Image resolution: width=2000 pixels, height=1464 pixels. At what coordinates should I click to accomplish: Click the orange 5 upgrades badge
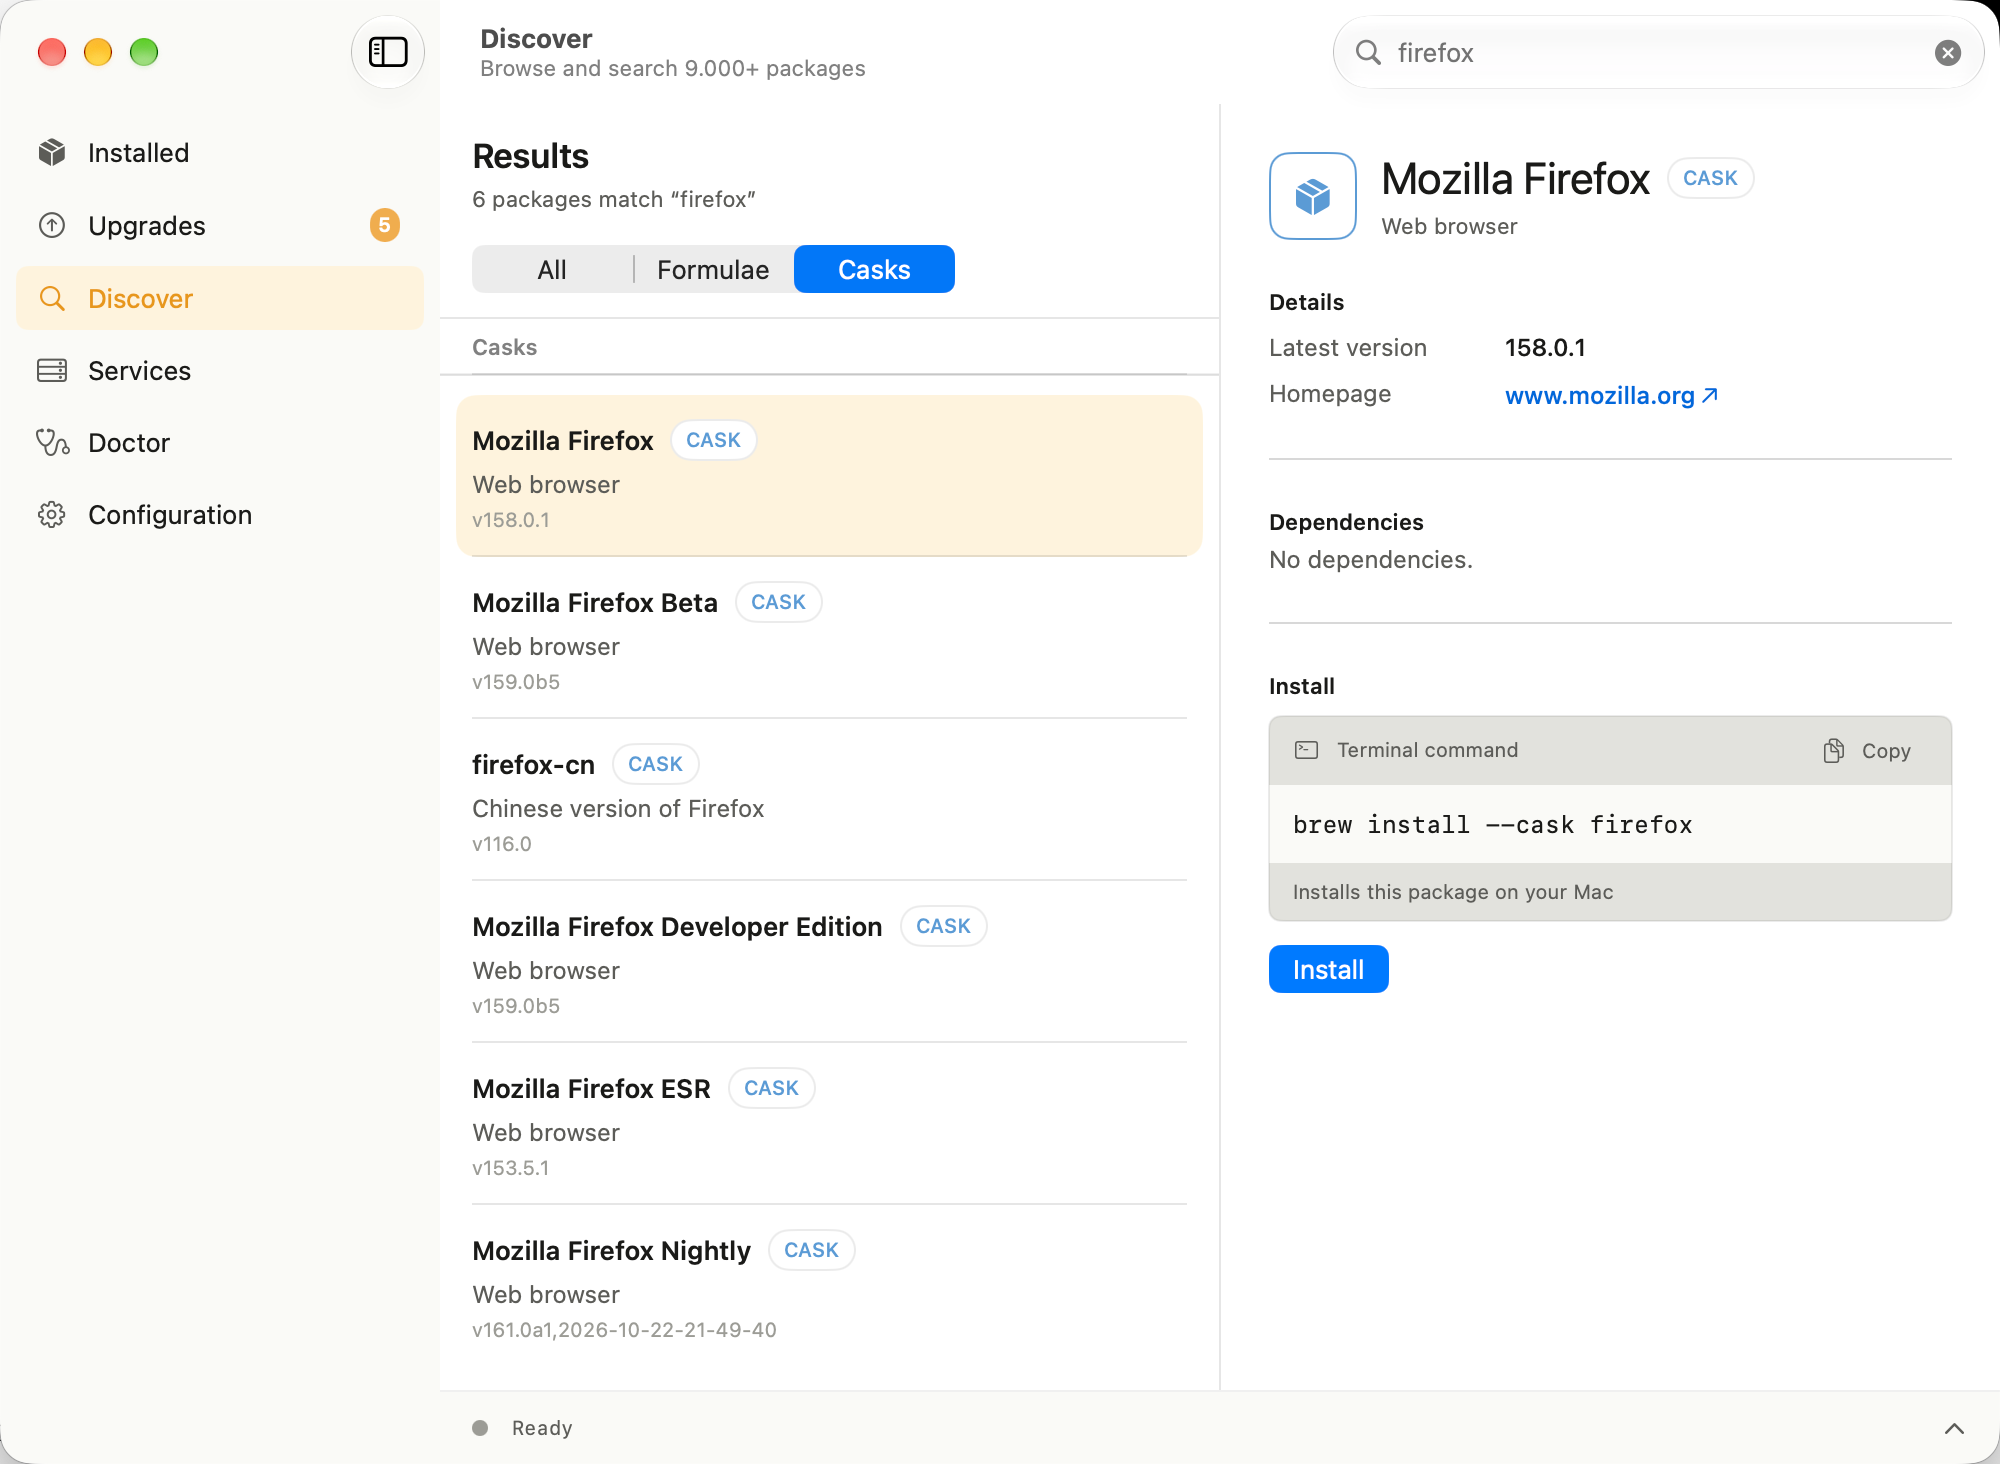coord(385,225)
